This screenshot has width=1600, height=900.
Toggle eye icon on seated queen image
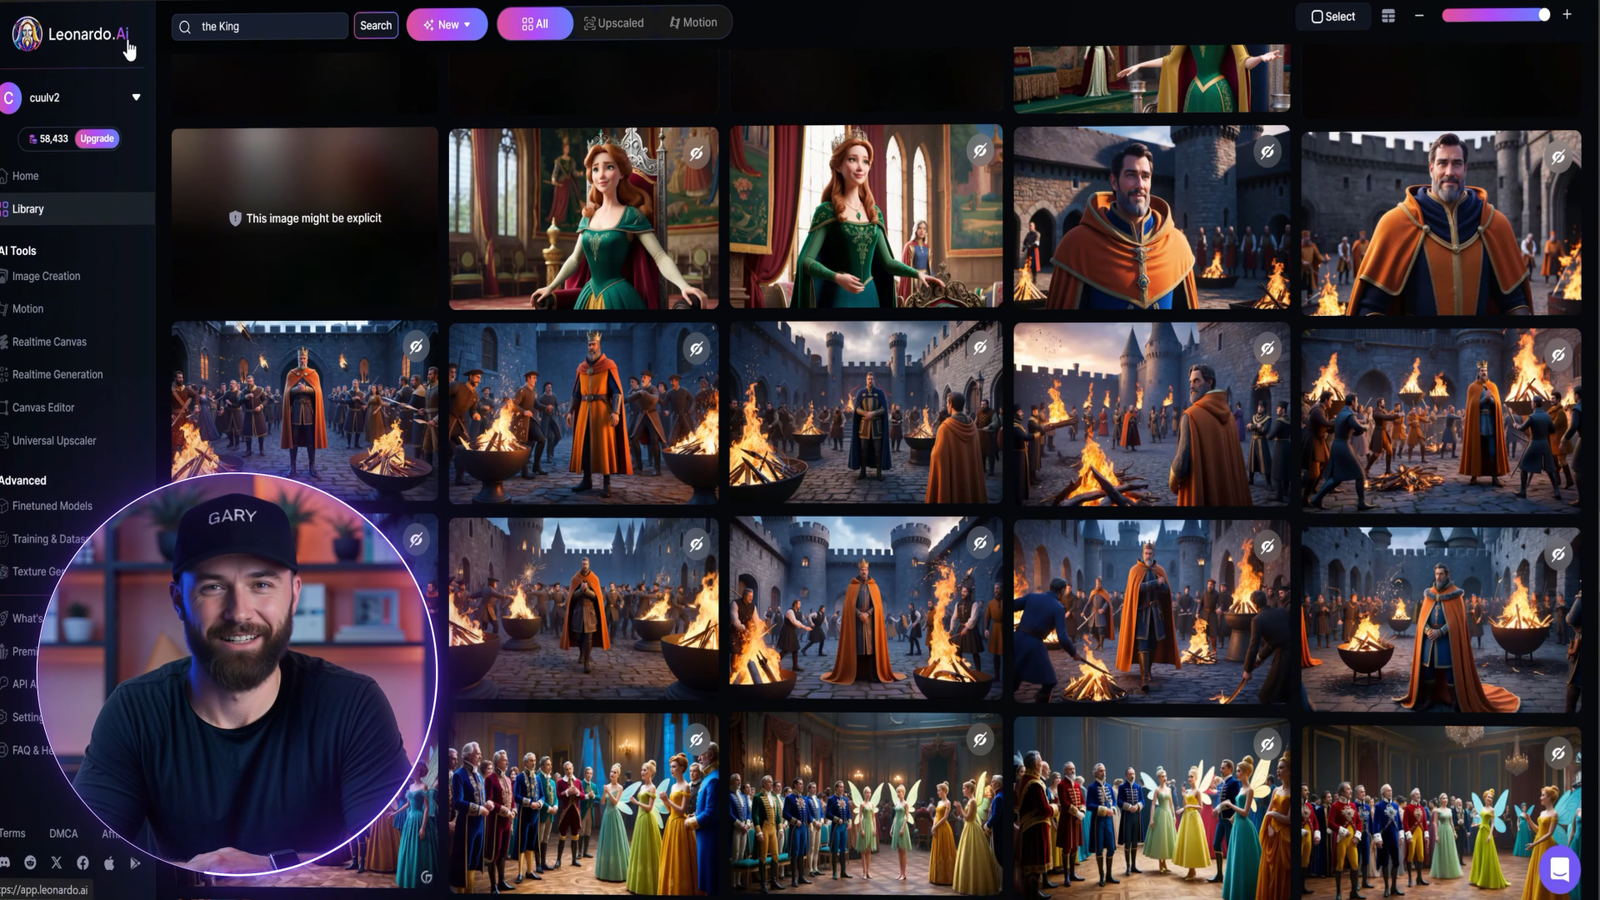point(696,153)
